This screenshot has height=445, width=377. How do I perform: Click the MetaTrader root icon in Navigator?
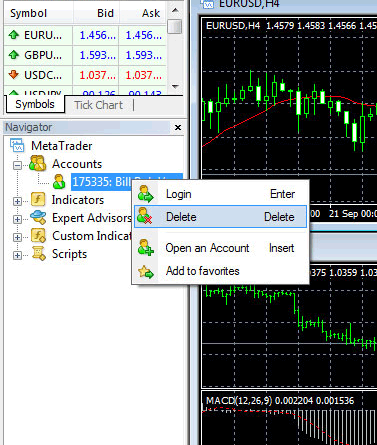click(x=17, y=145)
